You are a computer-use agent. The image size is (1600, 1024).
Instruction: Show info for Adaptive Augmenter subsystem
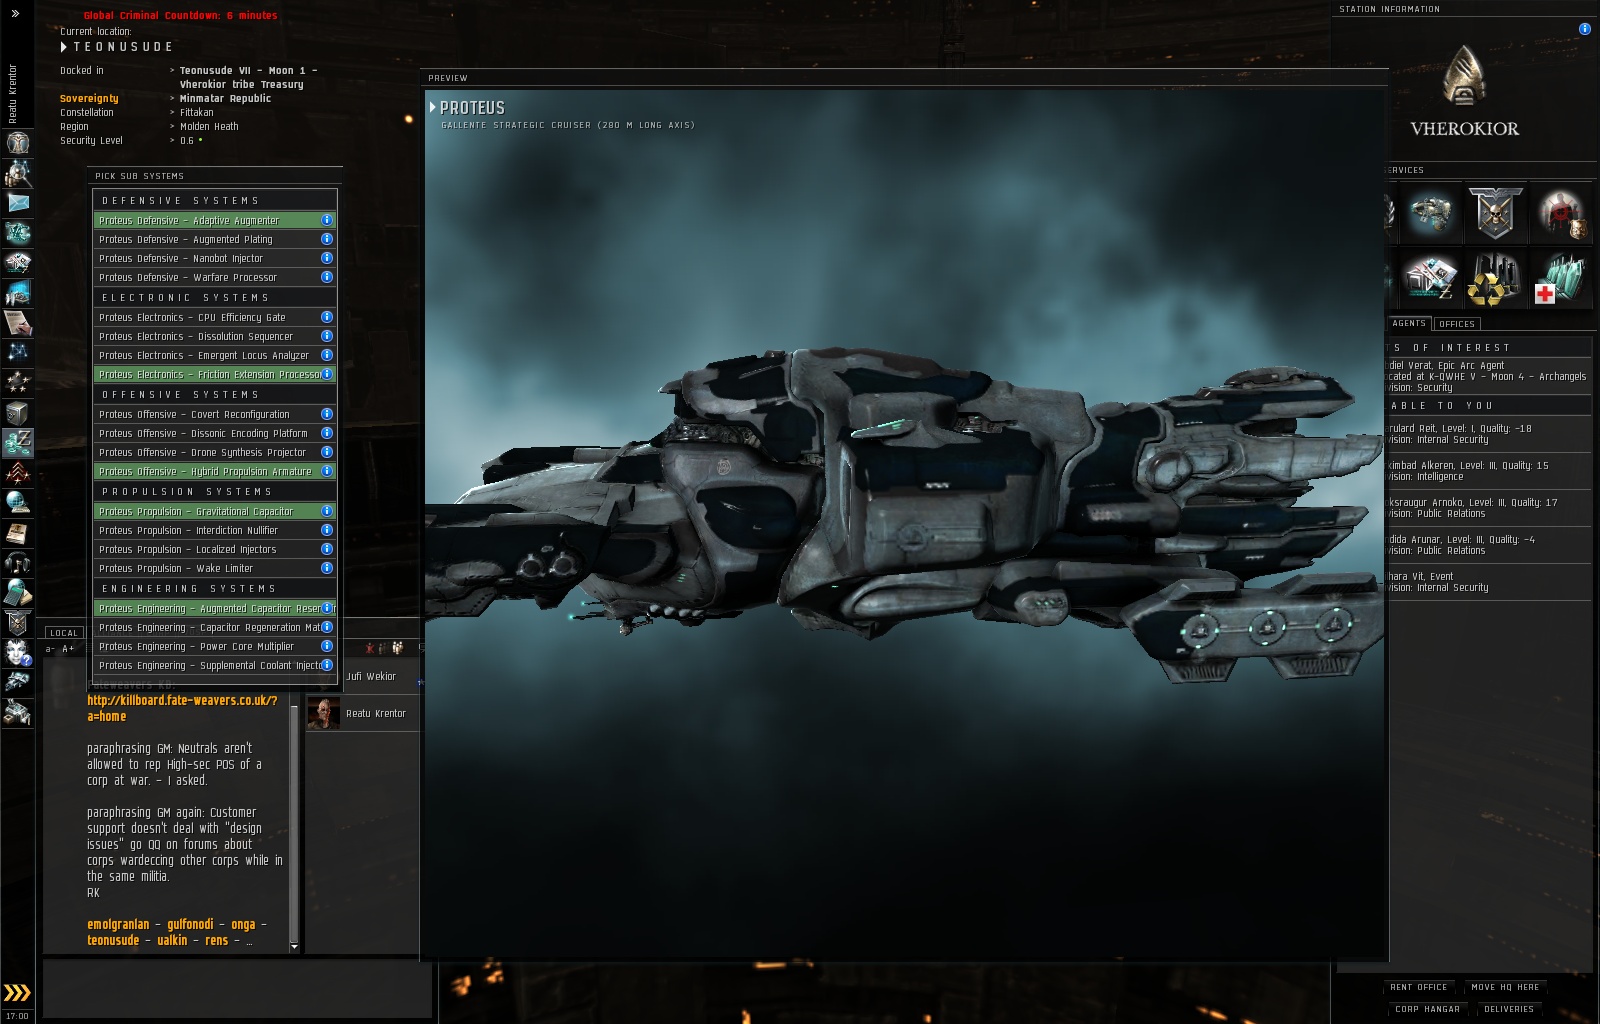pos(327,220)
